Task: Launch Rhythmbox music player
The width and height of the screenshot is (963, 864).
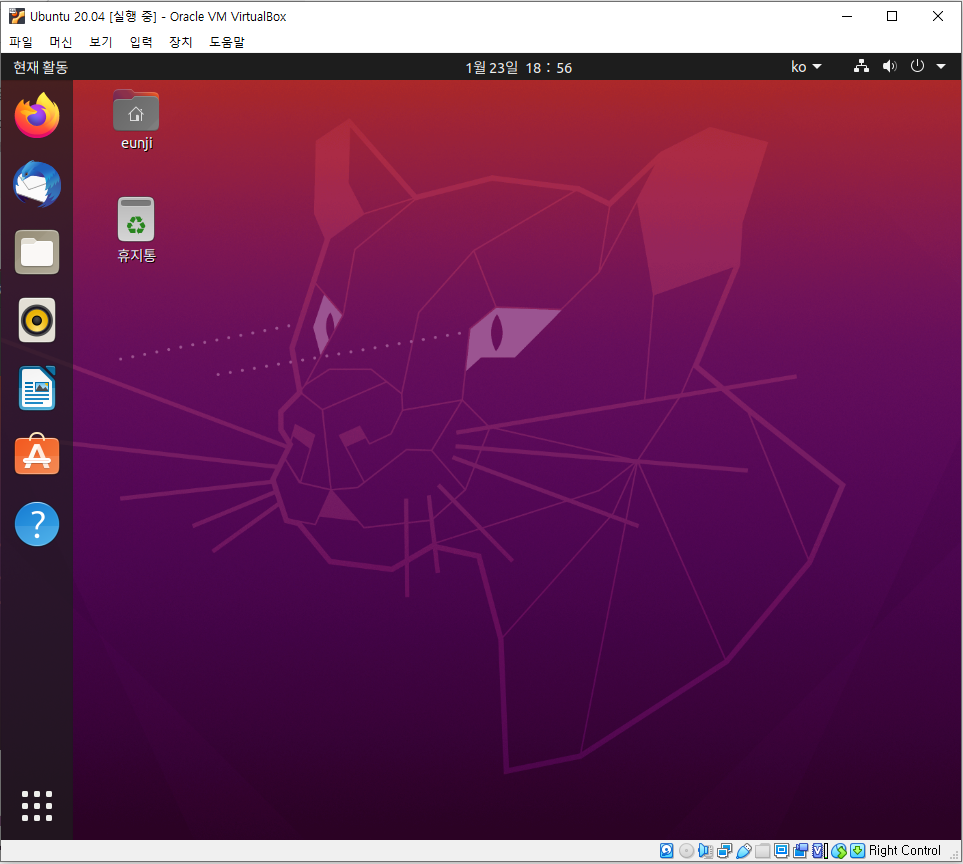Action: click(37, 320)
